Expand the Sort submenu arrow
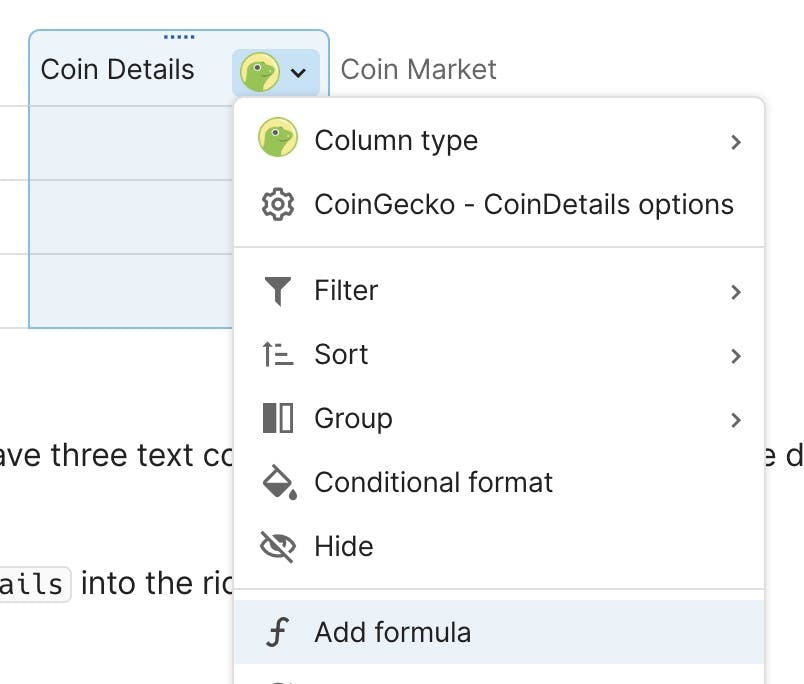This screenshot has height=684, width=804. pyautogui.click(x=736, y=355)
